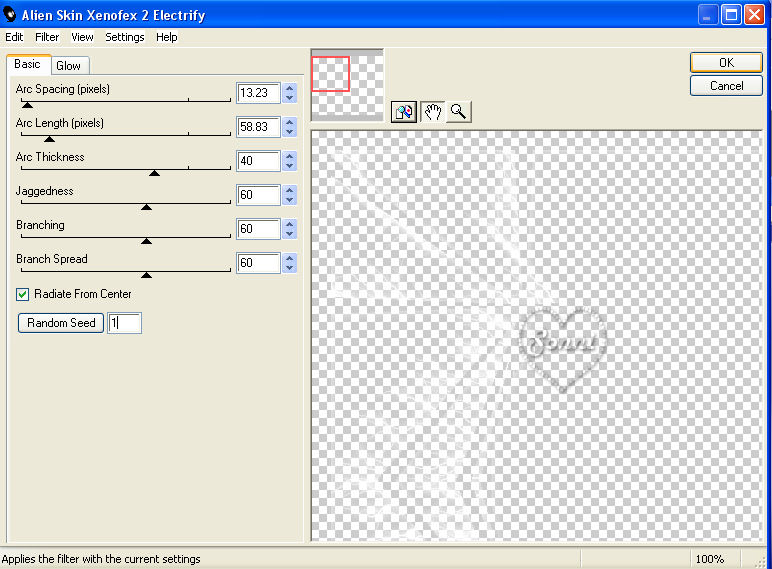772x569 pixels.
Task: Click the Arc Spacing slider handle
Action: tap(28, 105)
